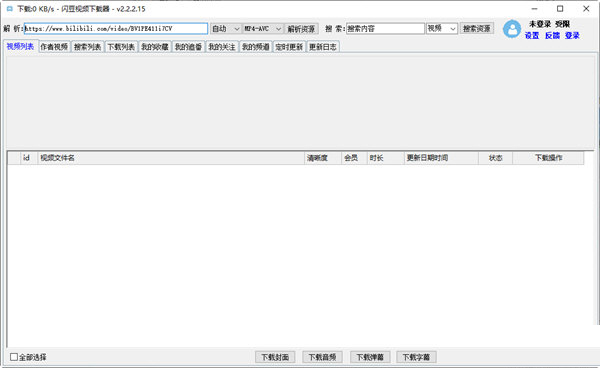Click the 下载音频 button
This screenshot has width=600, height=368.
click(x=323, y=357)
